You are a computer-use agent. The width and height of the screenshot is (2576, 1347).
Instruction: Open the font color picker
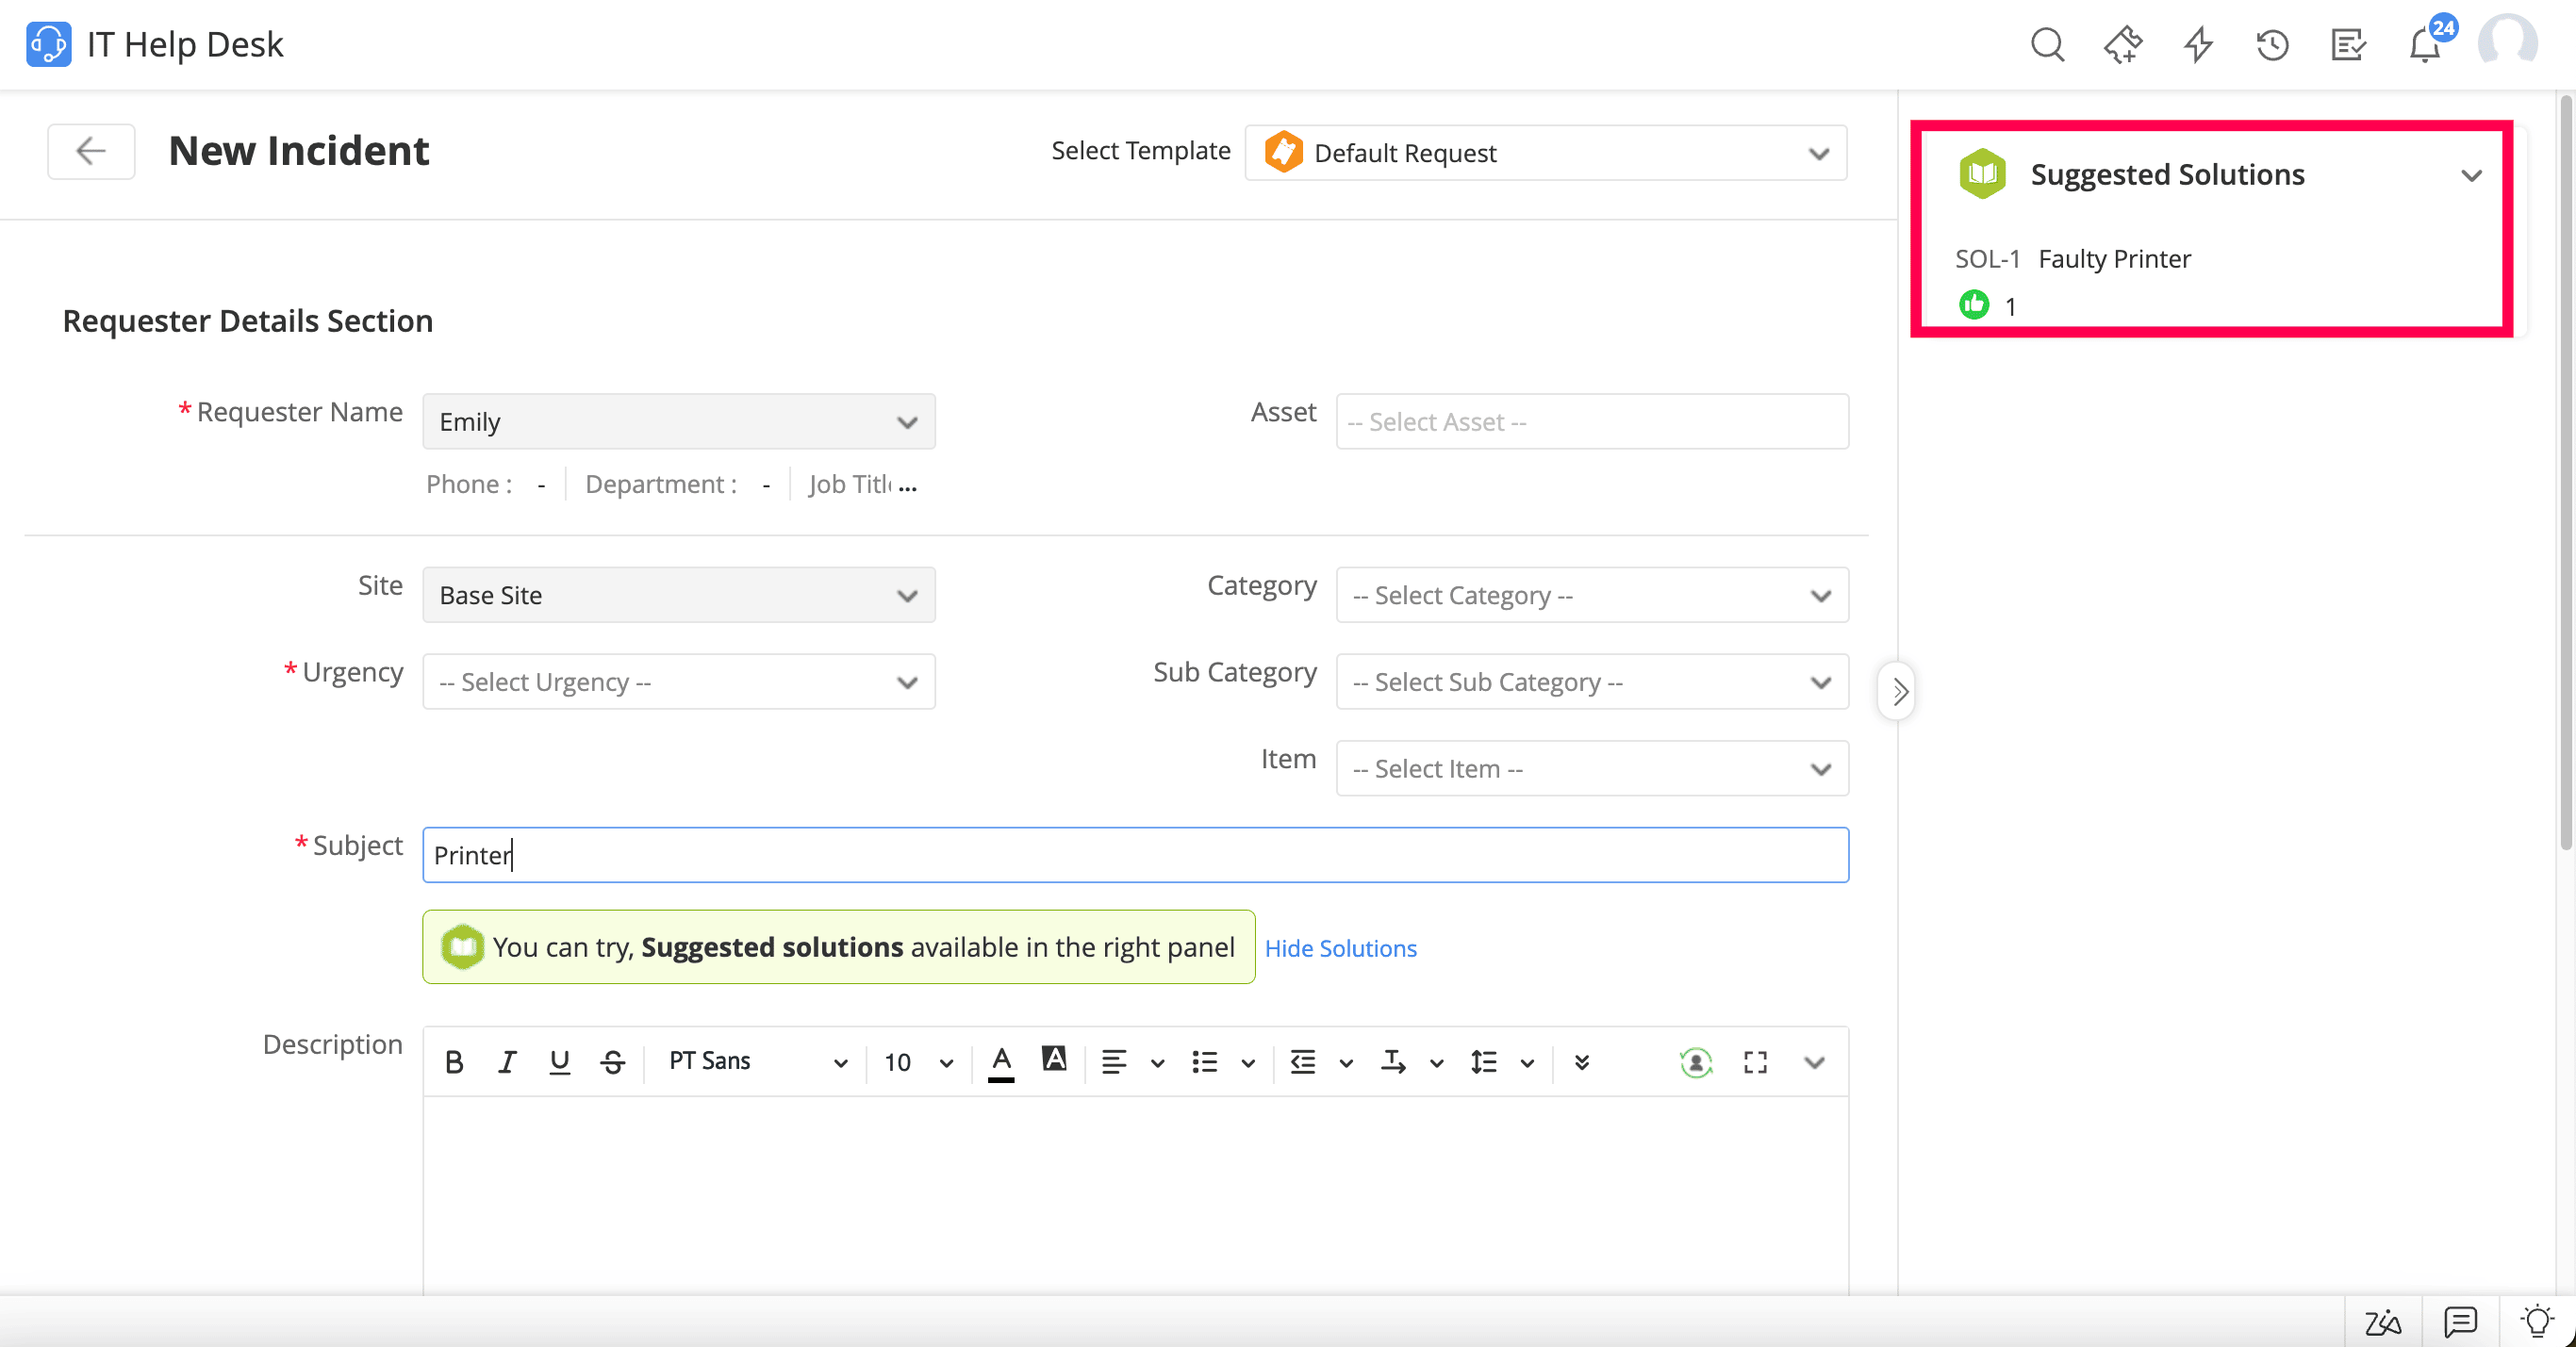pos(1001,1062)
